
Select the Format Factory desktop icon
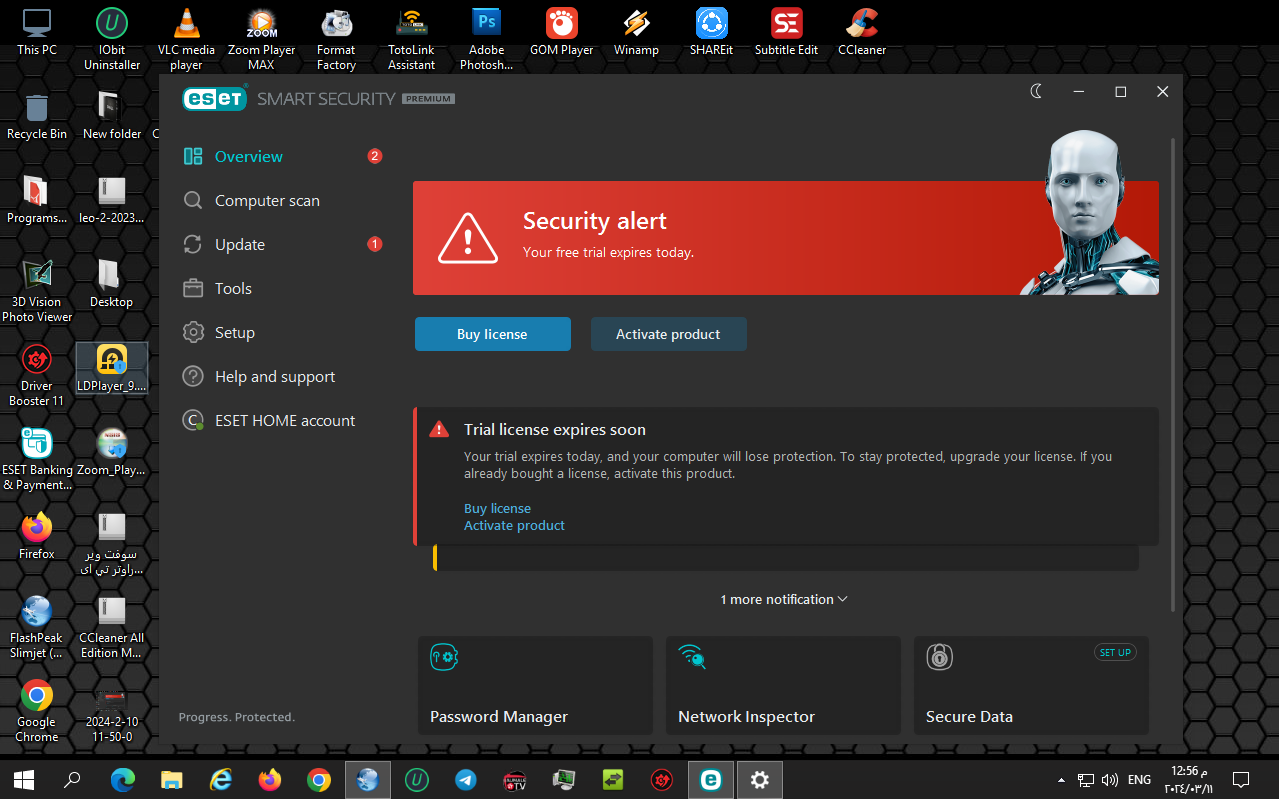(336, 39)
